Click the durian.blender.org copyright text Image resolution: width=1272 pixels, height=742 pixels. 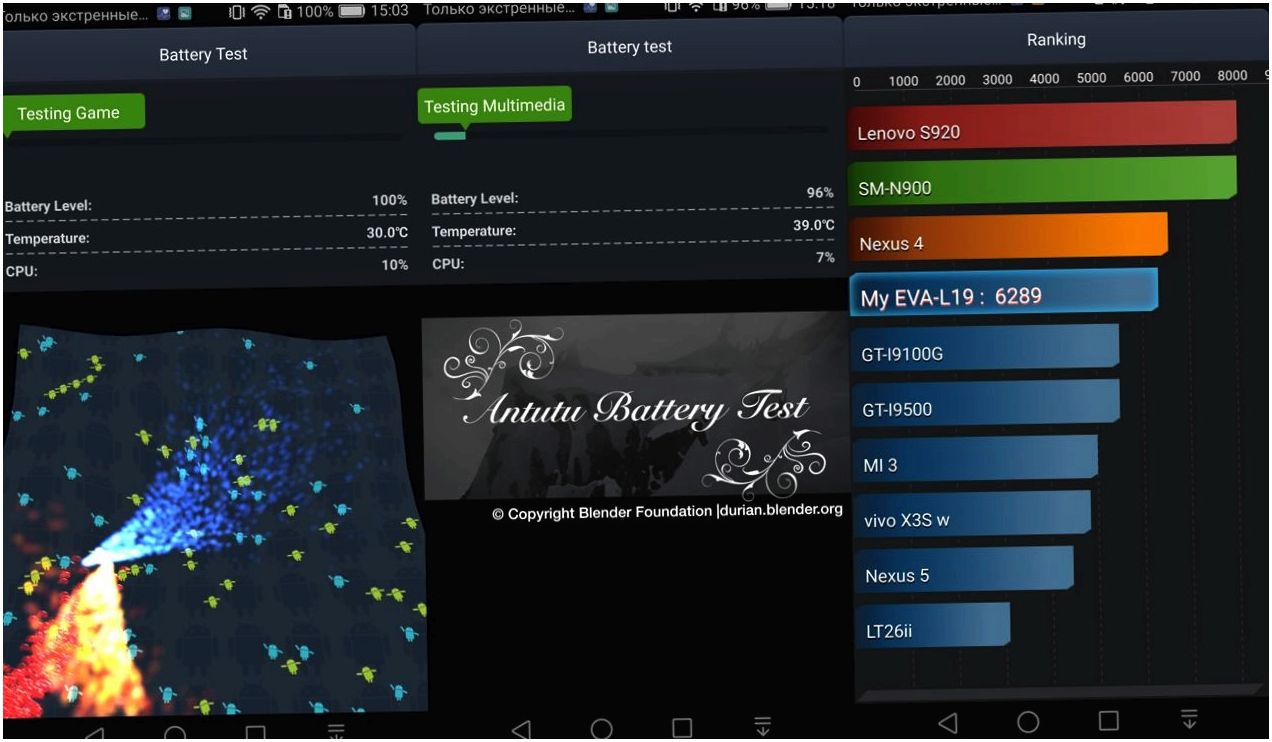pos(667,512)
